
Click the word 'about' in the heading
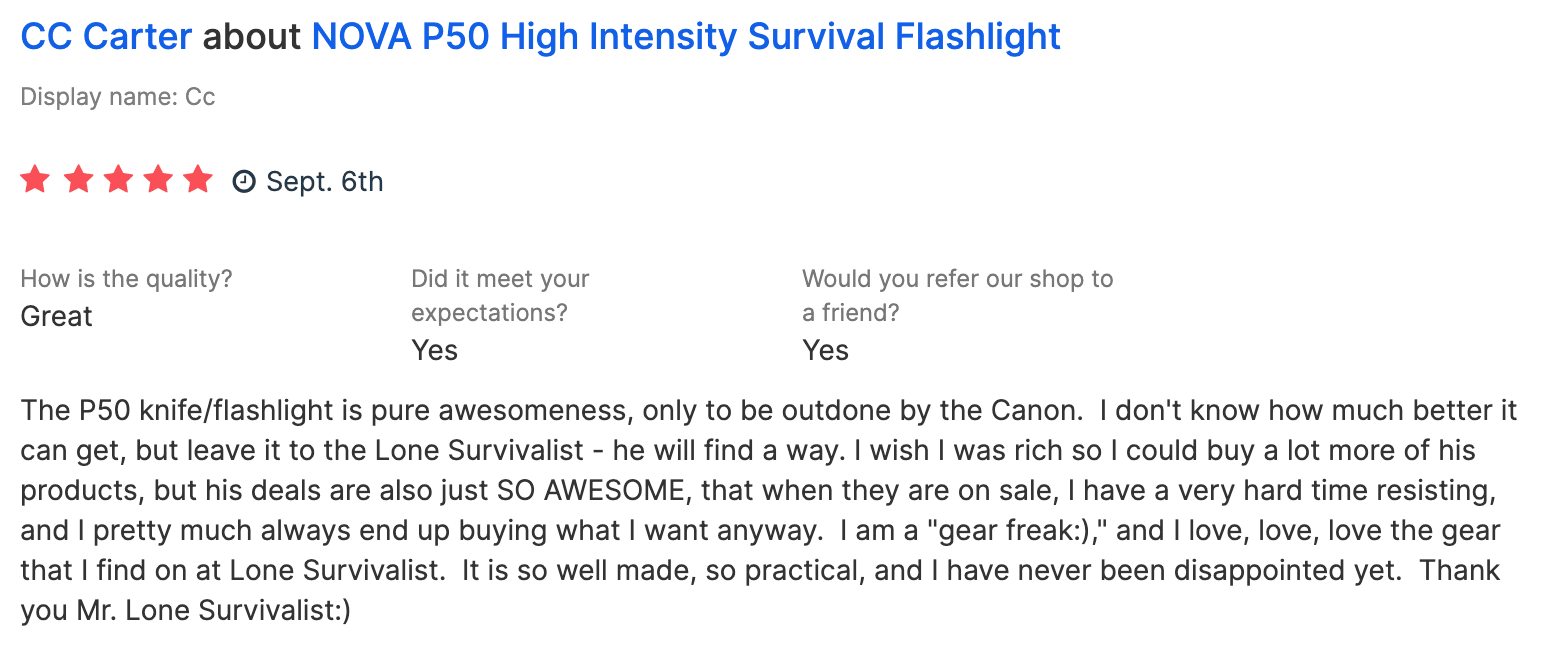tap(252, 37)
